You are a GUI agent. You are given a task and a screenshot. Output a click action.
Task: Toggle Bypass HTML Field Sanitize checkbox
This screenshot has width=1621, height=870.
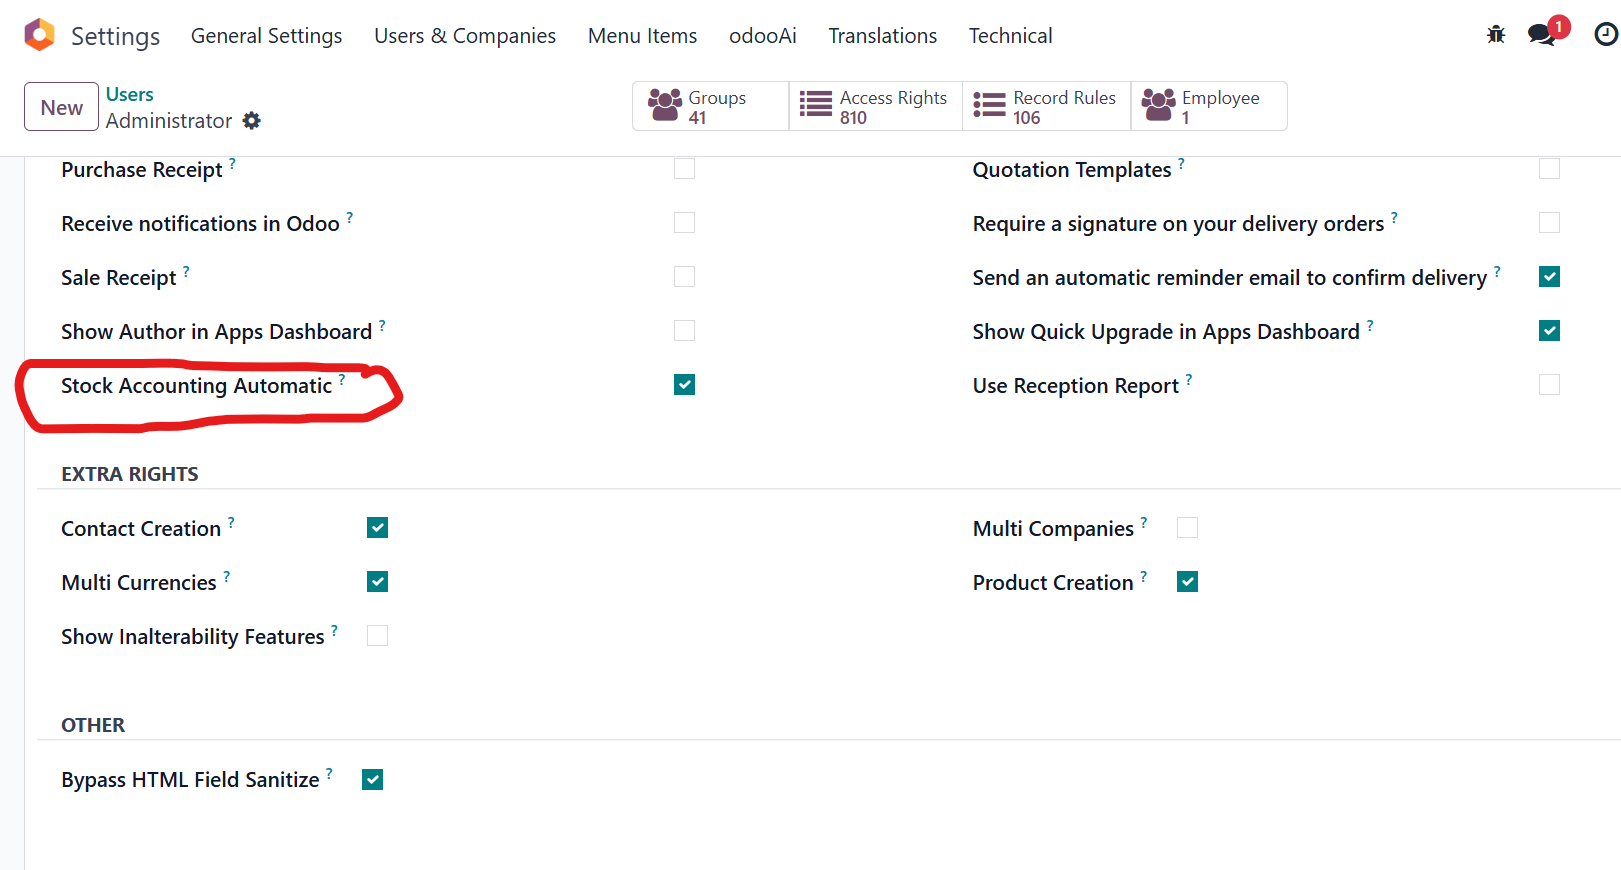tap(372, 780)
